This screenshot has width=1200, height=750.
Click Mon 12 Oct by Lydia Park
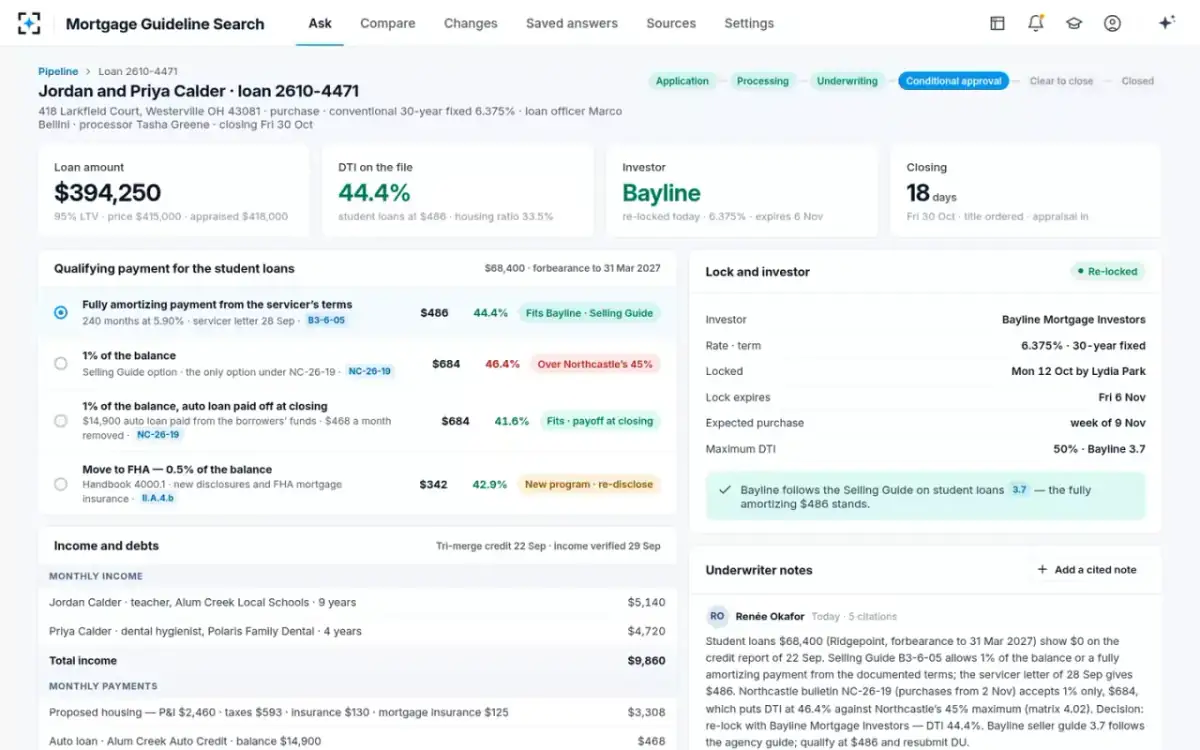pos(1079,371)
